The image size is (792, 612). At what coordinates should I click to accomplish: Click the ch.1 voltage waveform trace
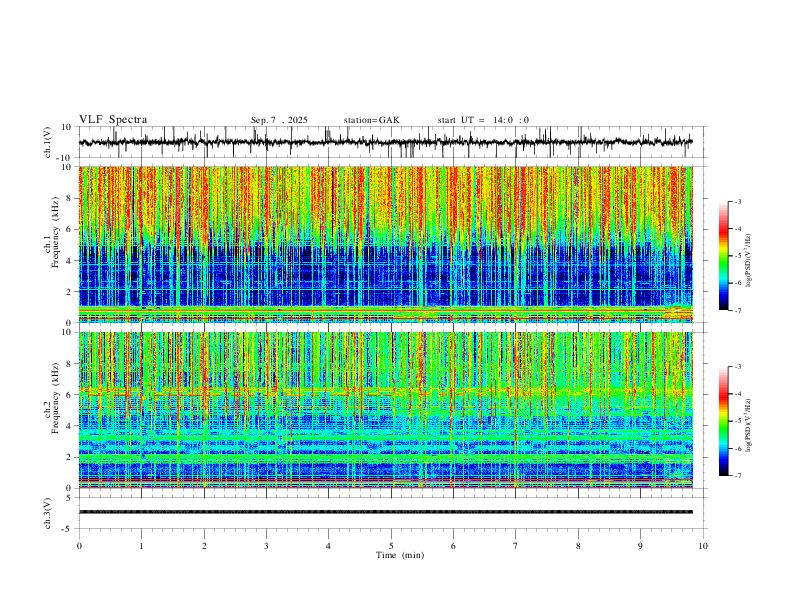[x=385, y=142]
